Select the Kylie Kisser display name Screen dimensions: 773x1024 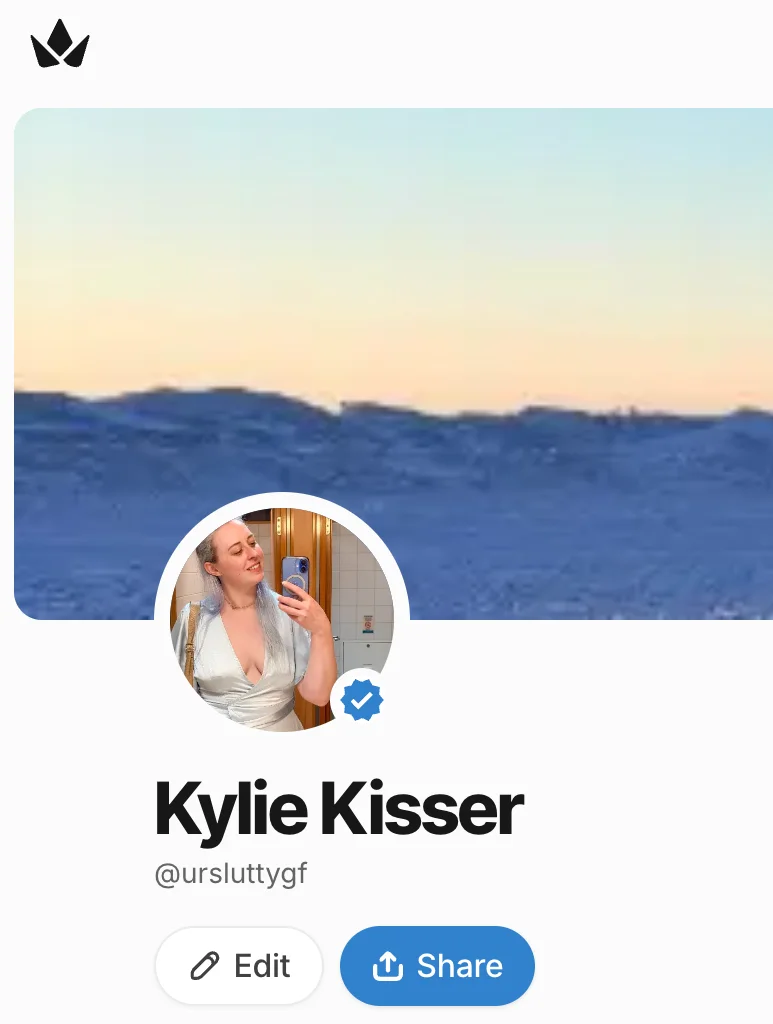(339, 810)
